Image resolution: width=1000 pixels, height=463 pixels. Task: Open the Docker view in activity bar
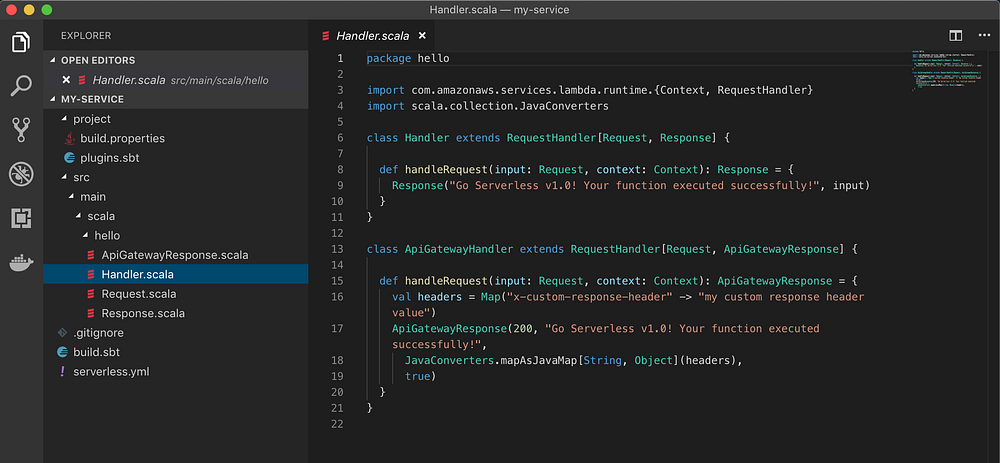21,262
